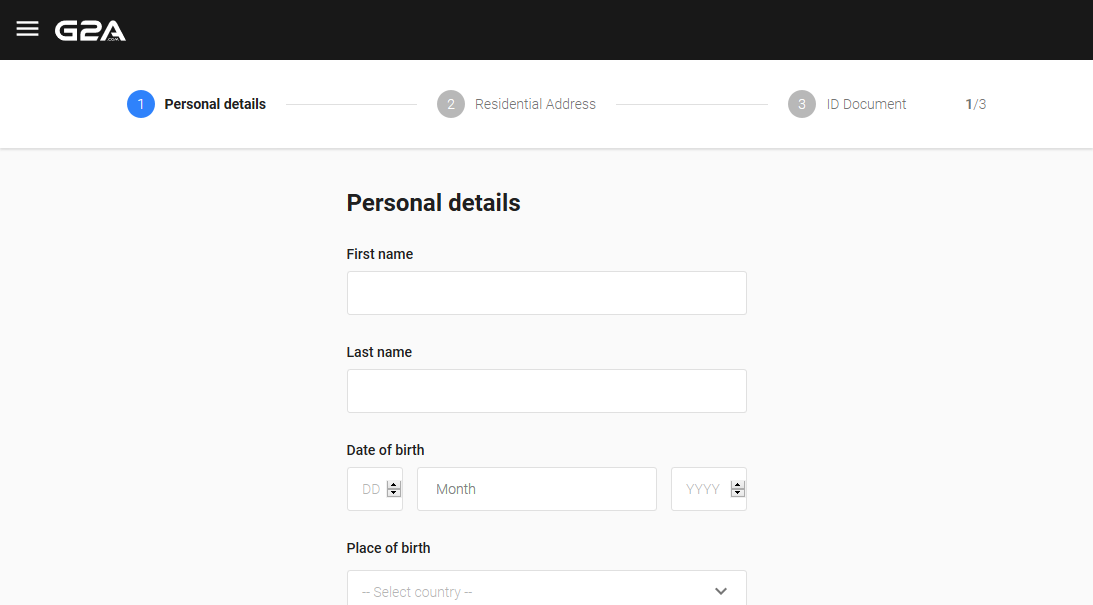The image size is (1093, 605).
Task: Increase day with DD up arrow
Action: pyautogui.click(x=394, y=485)
